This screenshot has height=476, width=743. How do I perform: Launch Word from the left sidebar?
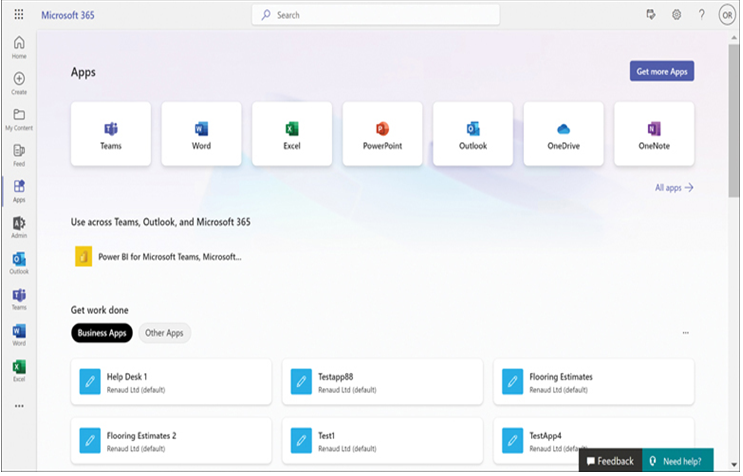pyautogui.click(x=19, y=335)
